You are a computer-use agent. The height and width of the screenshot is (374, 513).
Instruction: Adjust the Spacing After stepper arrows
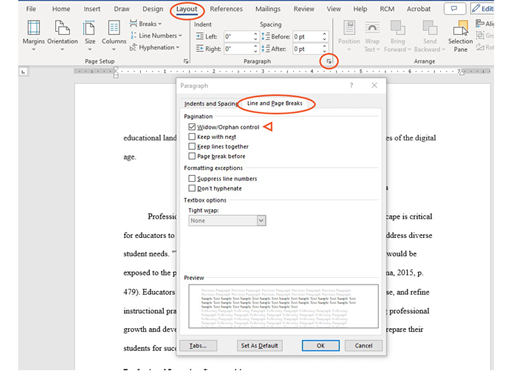coord(324,49)
